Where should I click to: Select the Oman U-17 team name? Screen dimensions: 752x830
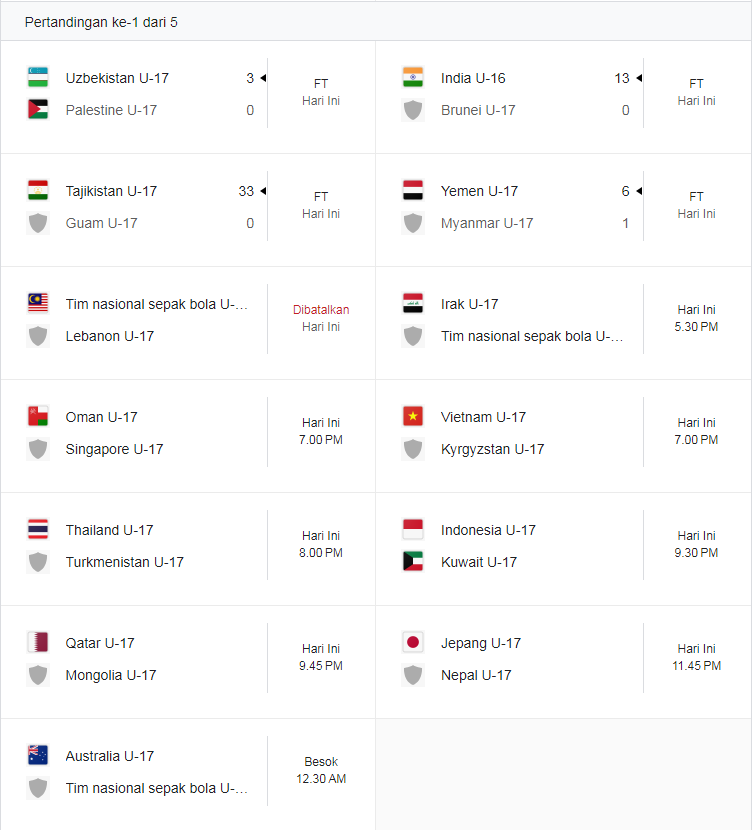click(102, 417)
